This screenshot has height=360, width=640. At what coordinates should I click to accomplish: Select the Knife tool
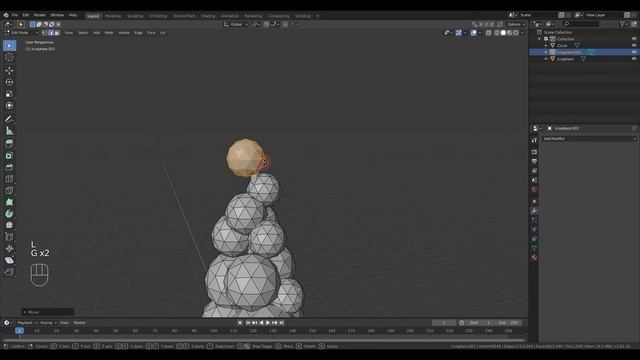tap(9, 191)
